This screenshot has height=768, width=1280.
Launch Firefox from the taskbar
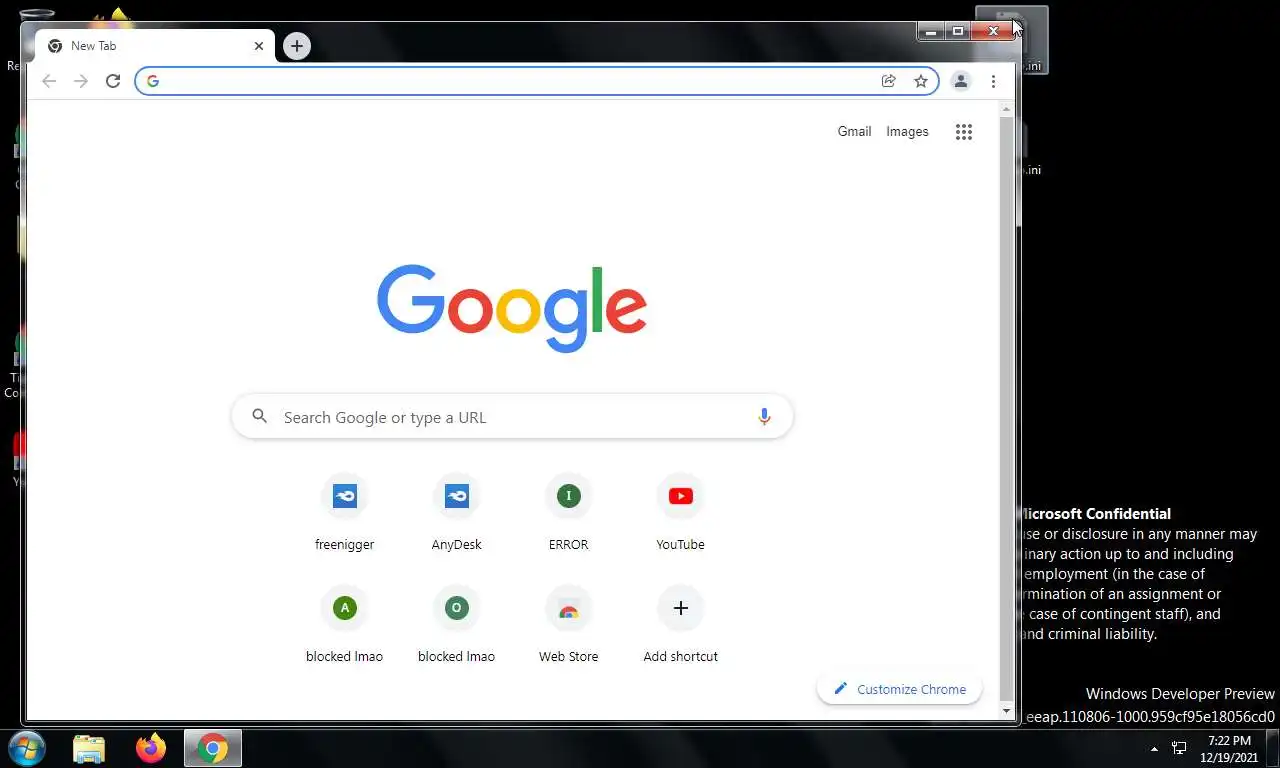[x=151, y=748]
